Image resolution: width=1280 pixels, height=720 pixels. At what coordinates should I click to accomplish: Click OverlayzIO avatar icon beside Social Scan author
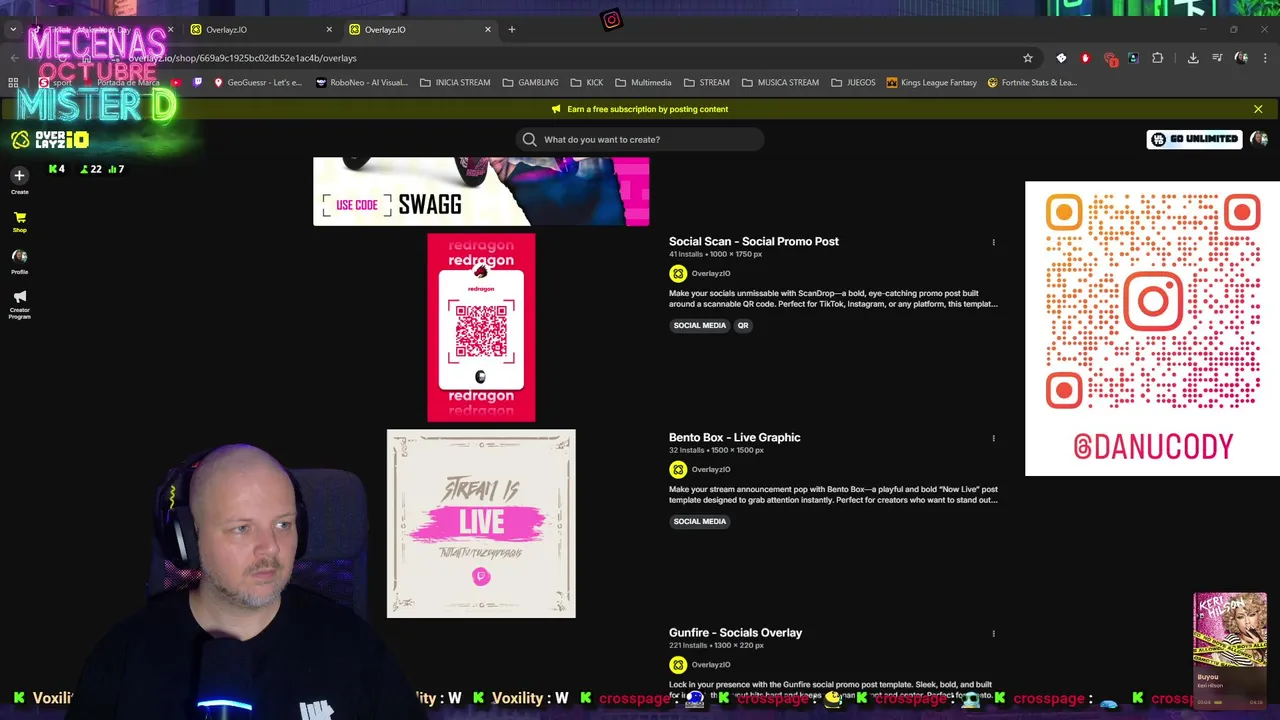(678, 273)
